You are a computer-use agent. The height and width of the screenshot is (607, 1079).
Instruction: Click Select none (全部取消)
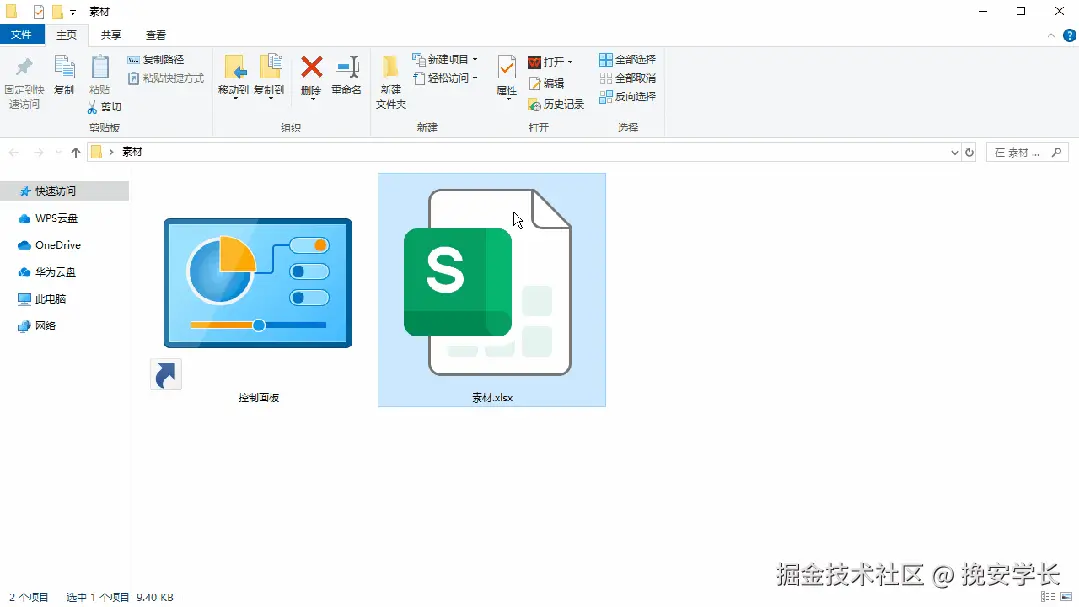pyautogui.click(x=627, y=78)
